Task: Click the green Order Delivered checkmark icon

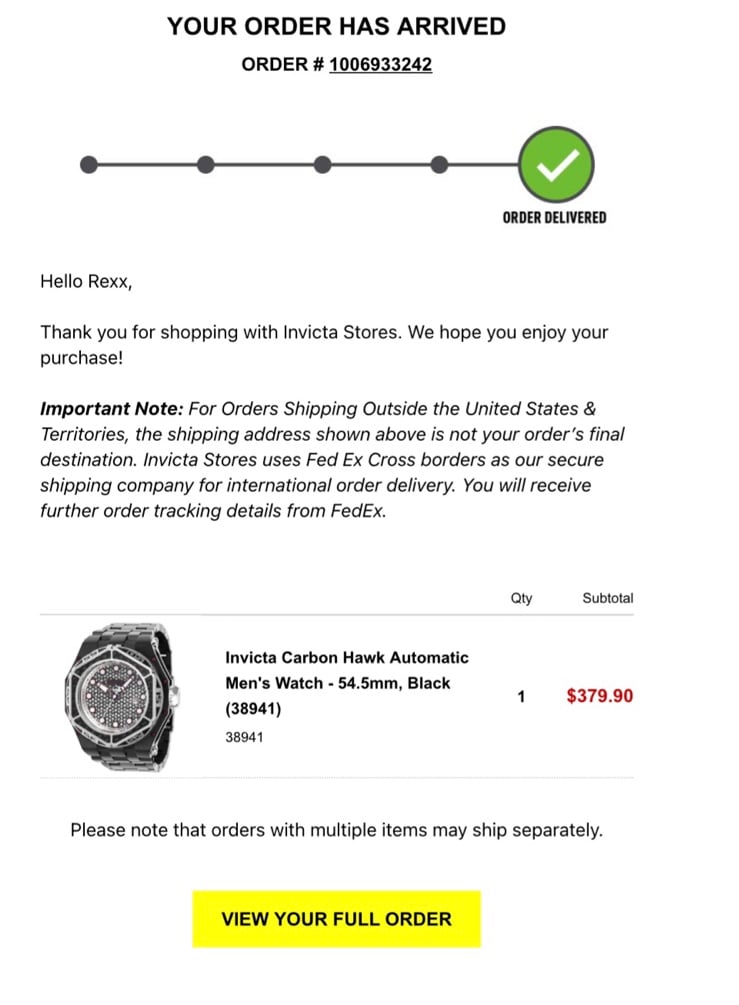Action: [556, 165]
